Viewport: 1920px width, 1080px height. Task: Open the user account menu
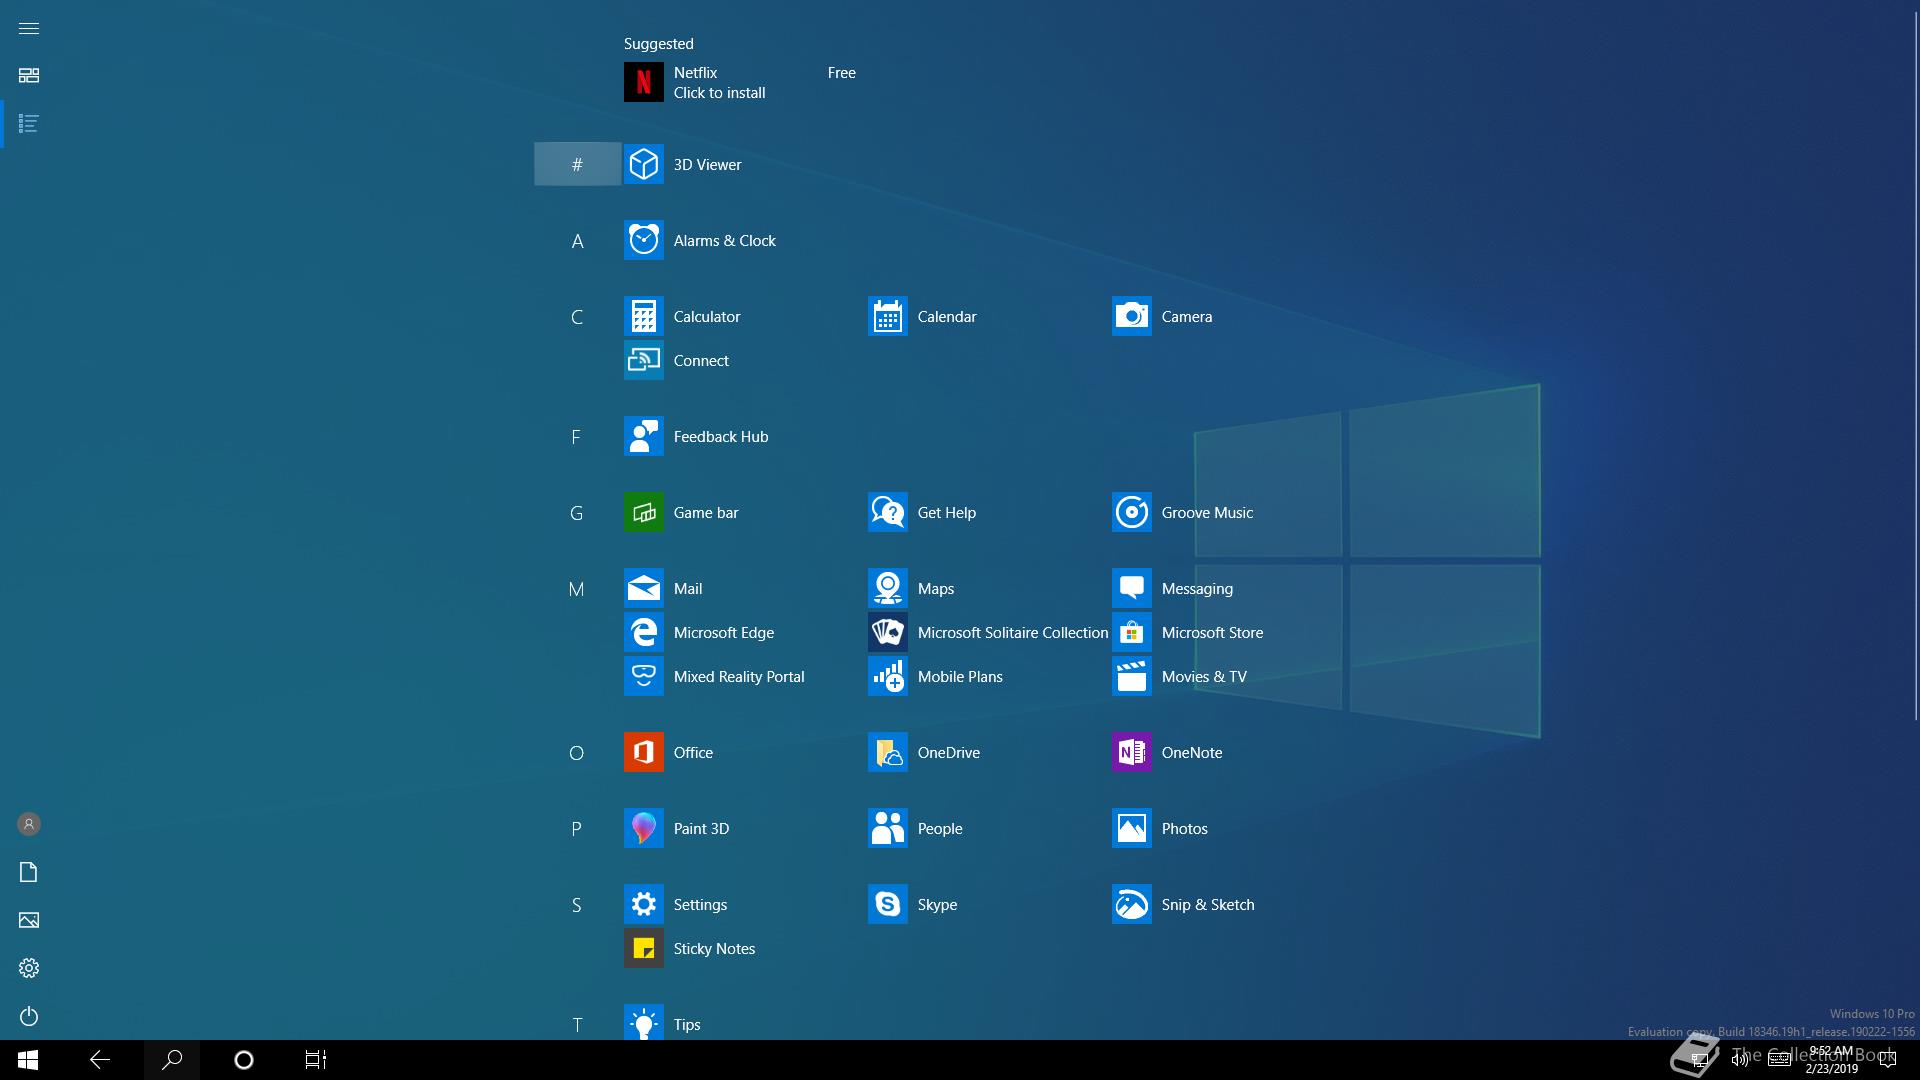[29, 824]
